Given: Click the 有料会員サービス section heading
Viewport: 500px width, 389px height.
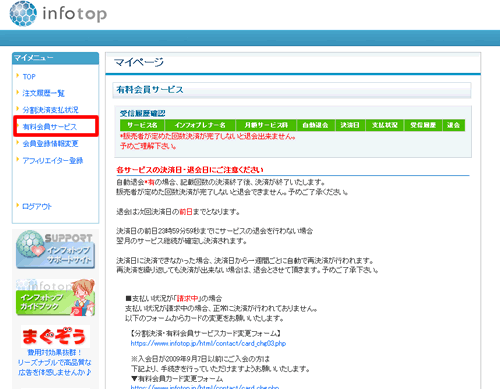Looking at the screenshot, I should pyautogui.click(x=150, y=90).
